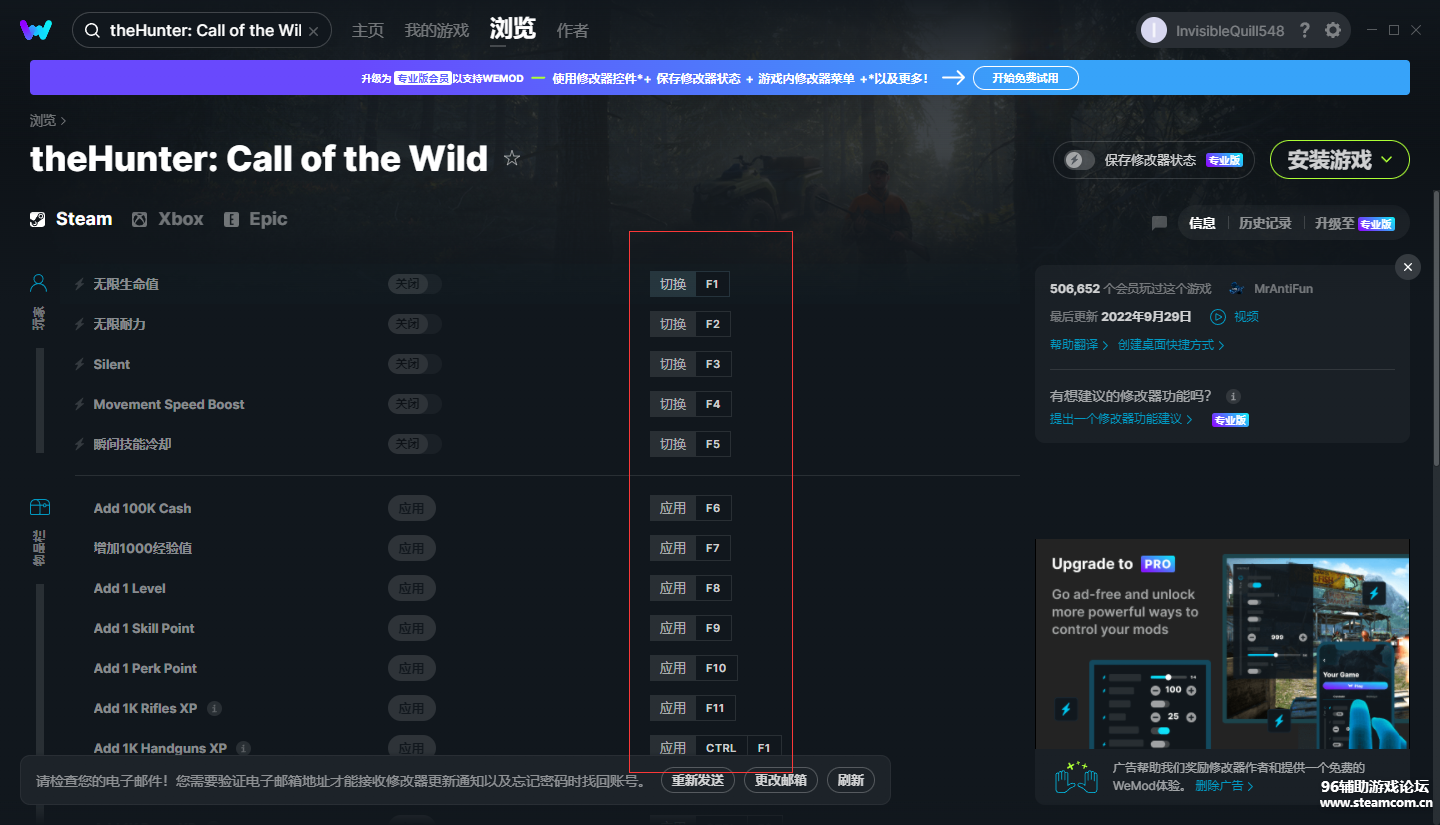Open the comments chat bubble icon

(x=1159, y=223)
